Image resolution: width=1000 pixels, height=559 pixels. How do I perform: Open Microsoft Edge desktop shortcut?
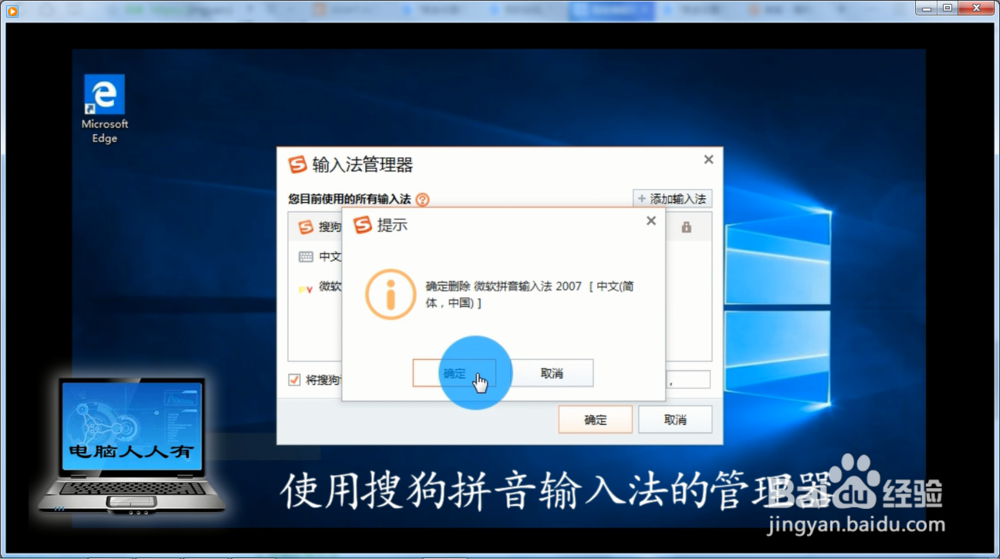tap(105, 110)
